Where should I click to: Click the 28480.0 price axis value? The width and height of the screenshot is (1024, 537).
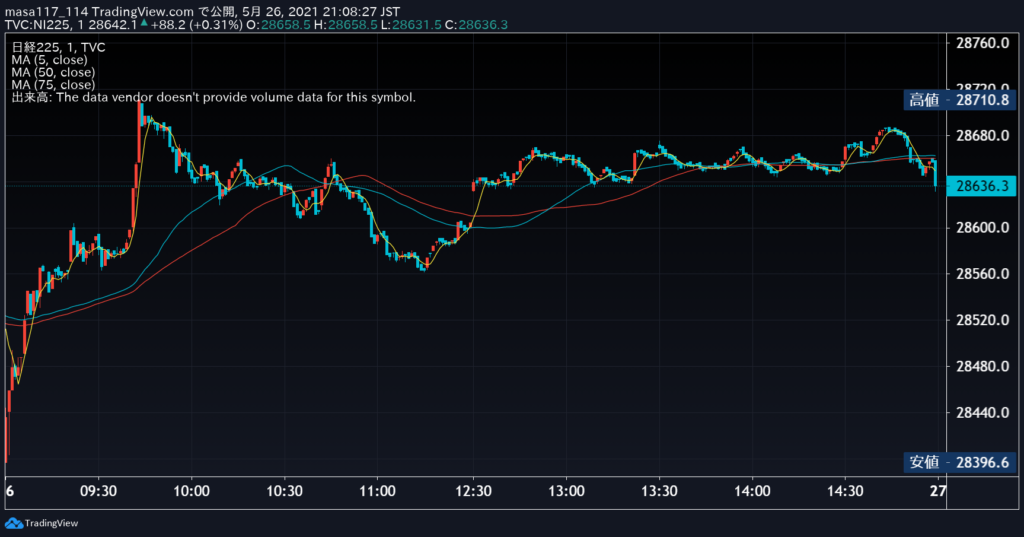[x=982, y=366]
